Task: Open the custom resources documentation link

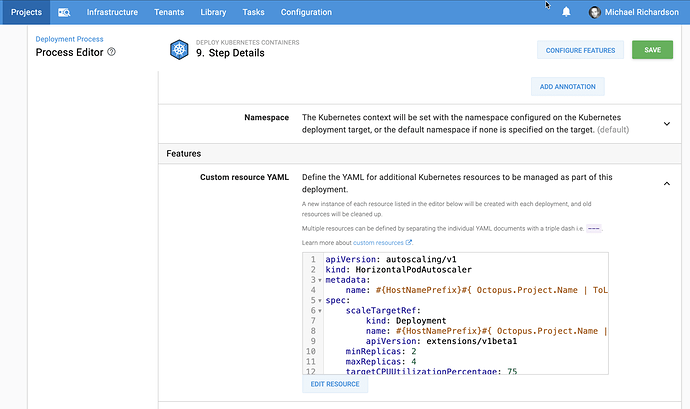Action: [378, 243]
